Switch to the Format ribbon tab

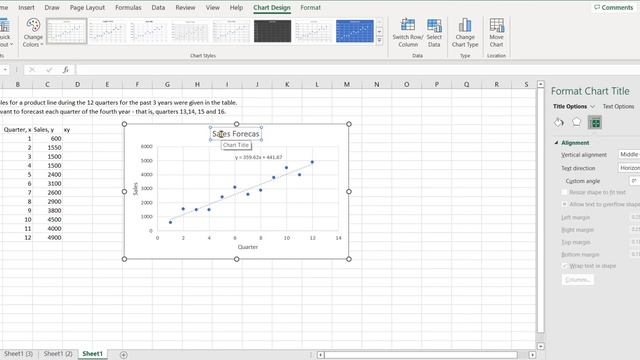pos(311,7)
